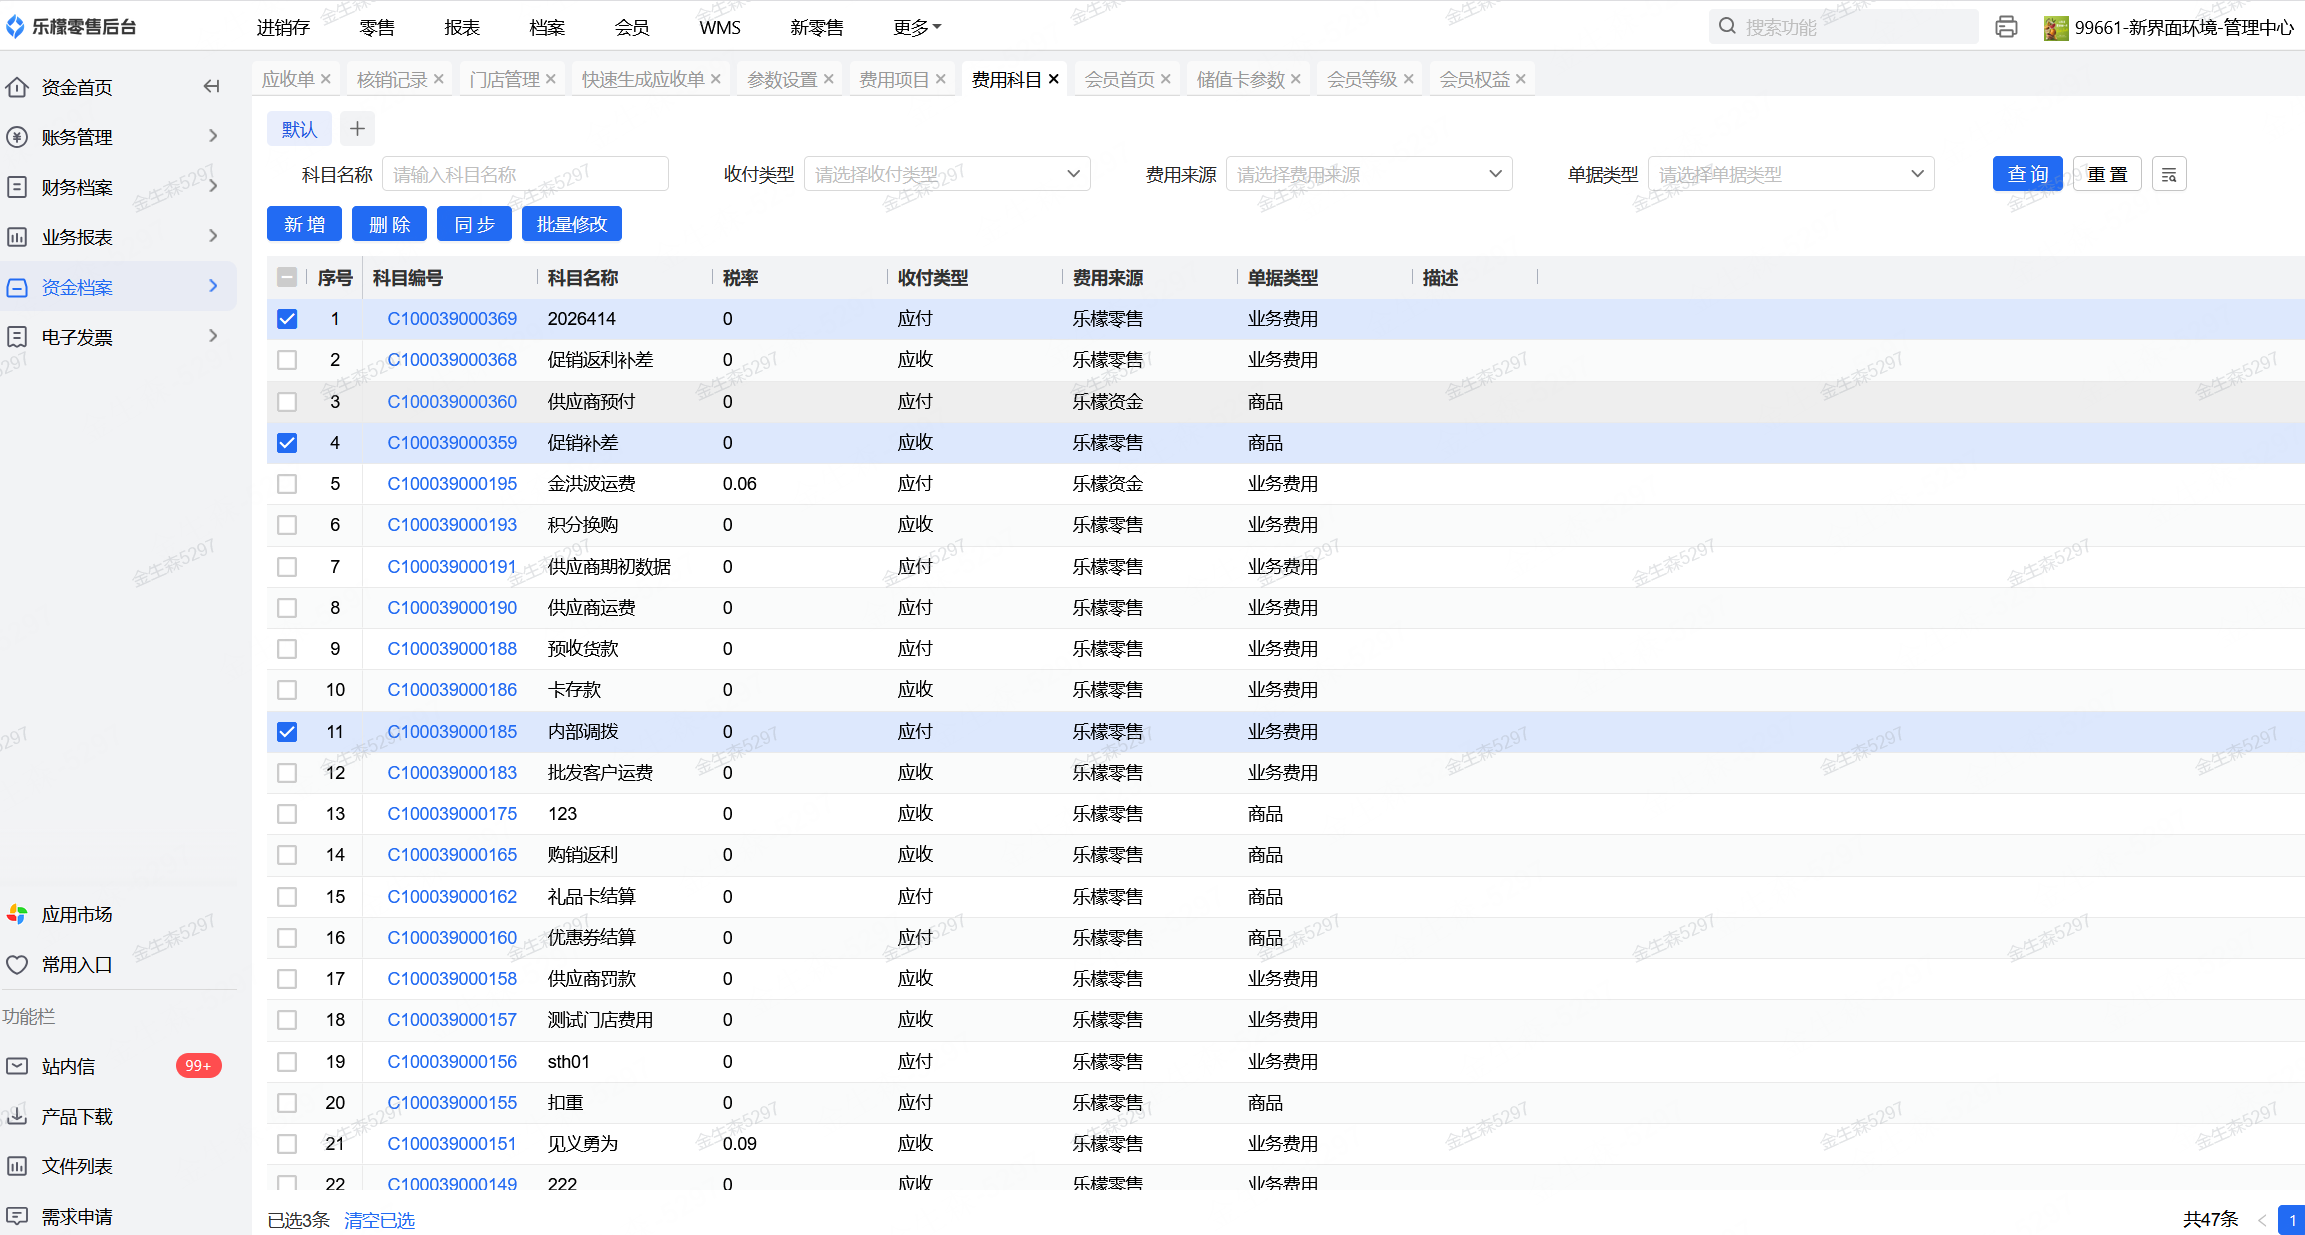Click the 常用入口 heart icon

tap(17, 964)
